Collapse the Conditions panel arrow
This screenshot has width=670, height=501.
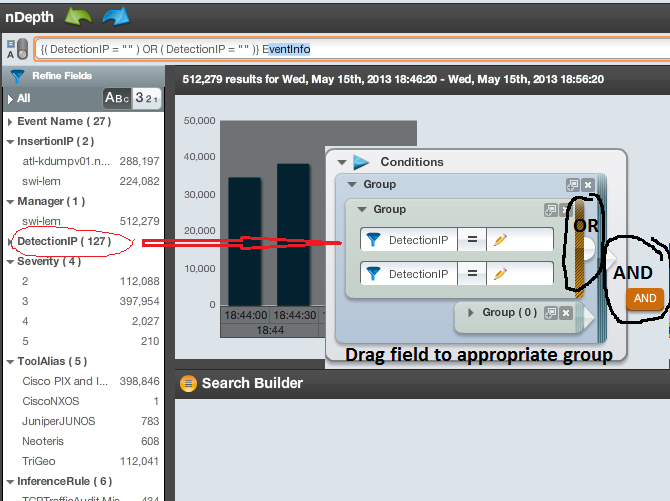click(x=342, y=162)
